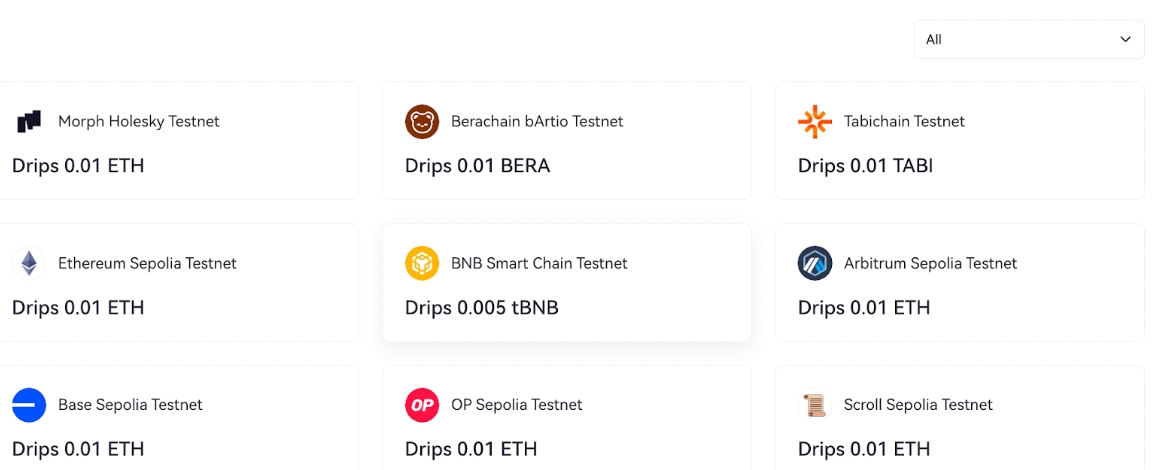
Task: Click the Scroll Sepolia scroll icon
Action: coord(815,406)
